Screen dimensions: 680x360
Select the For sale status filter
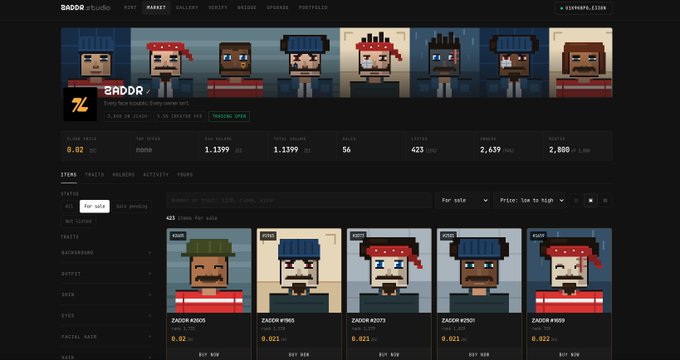click(95, 206)
